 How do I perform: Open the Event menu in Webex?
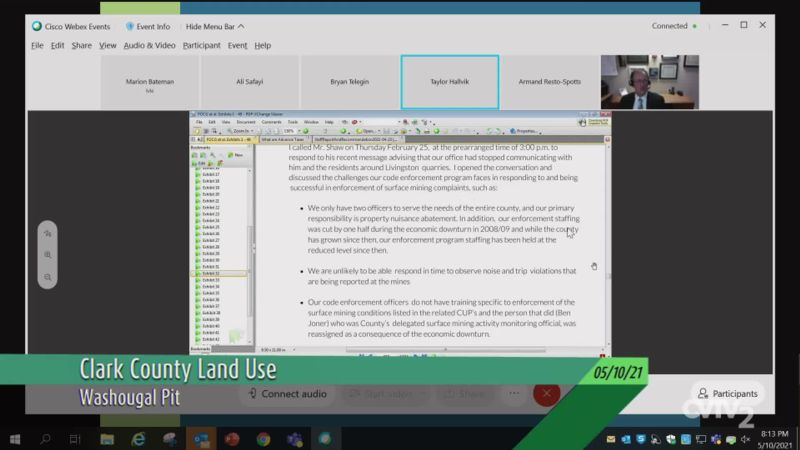[x=237, y=45]
